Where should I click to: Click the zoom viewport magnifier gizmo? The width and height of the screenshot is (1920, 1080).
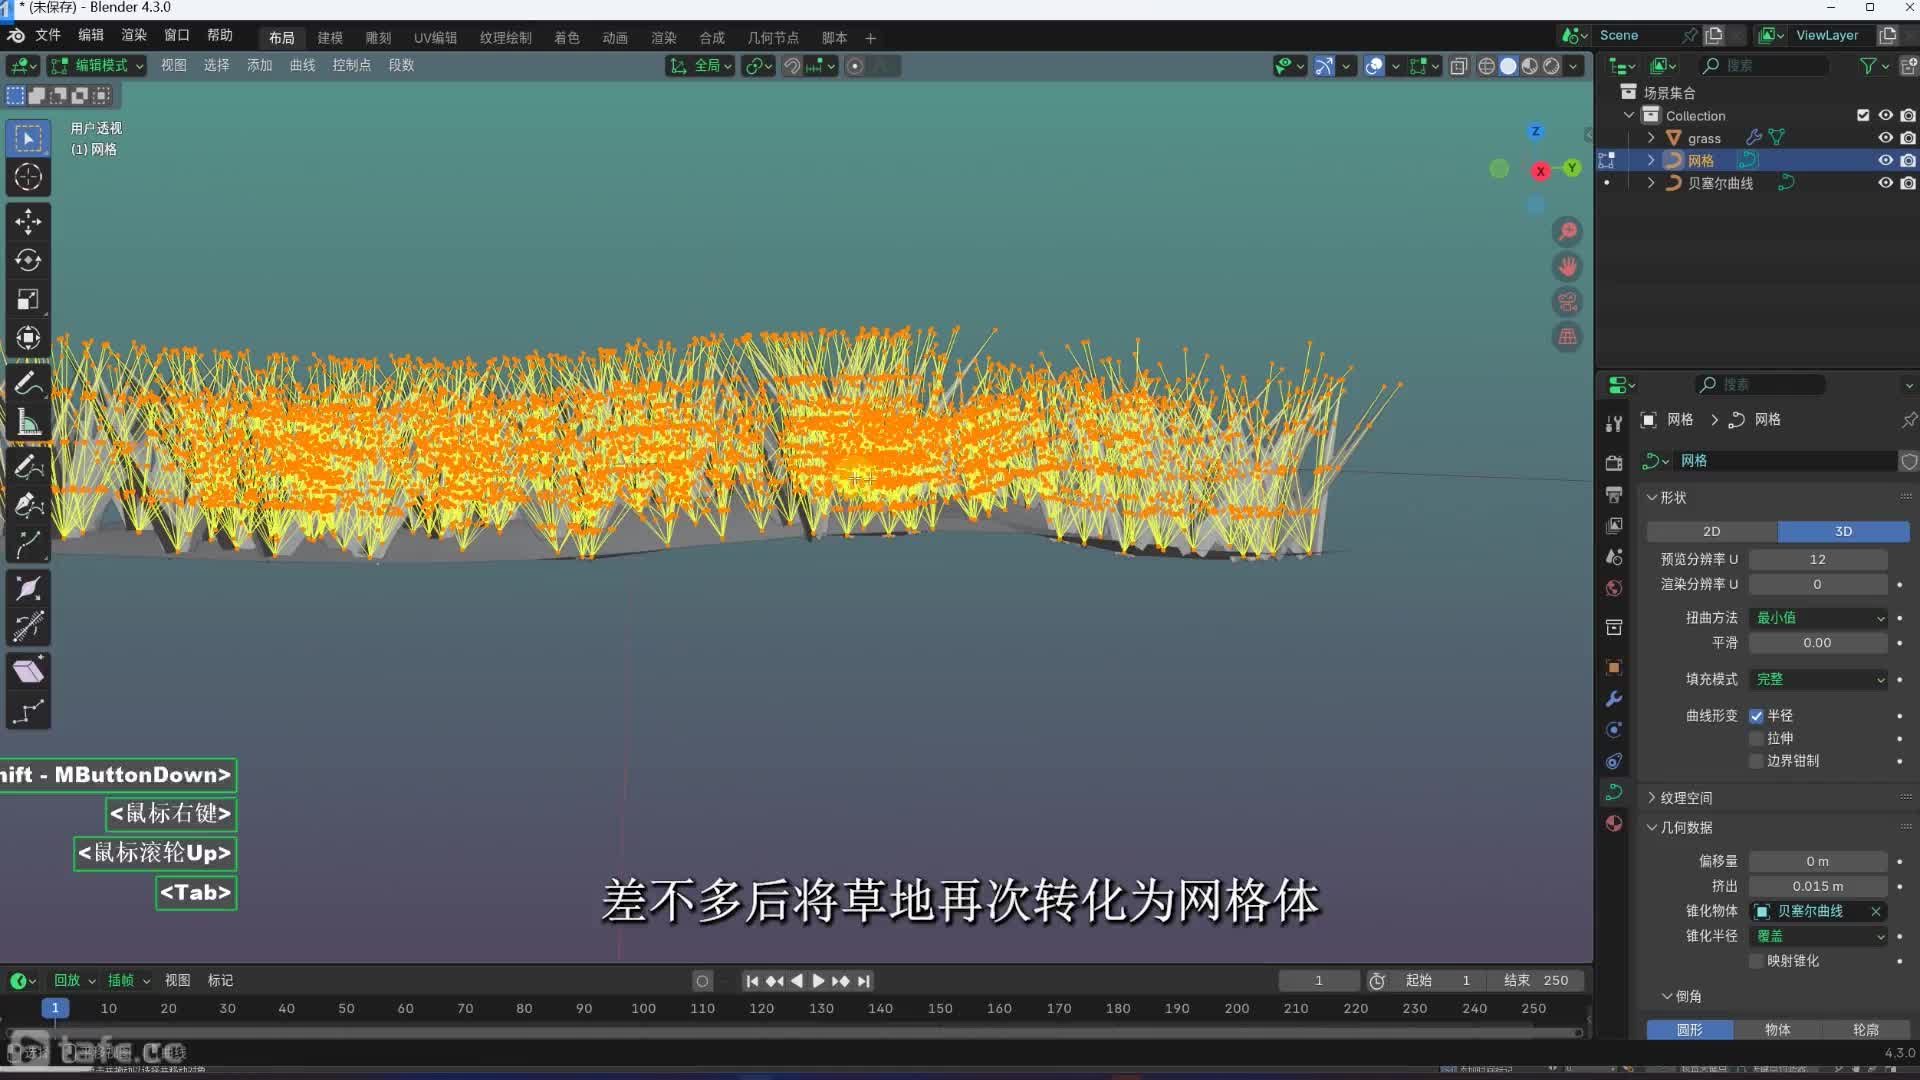(1567, 232)
